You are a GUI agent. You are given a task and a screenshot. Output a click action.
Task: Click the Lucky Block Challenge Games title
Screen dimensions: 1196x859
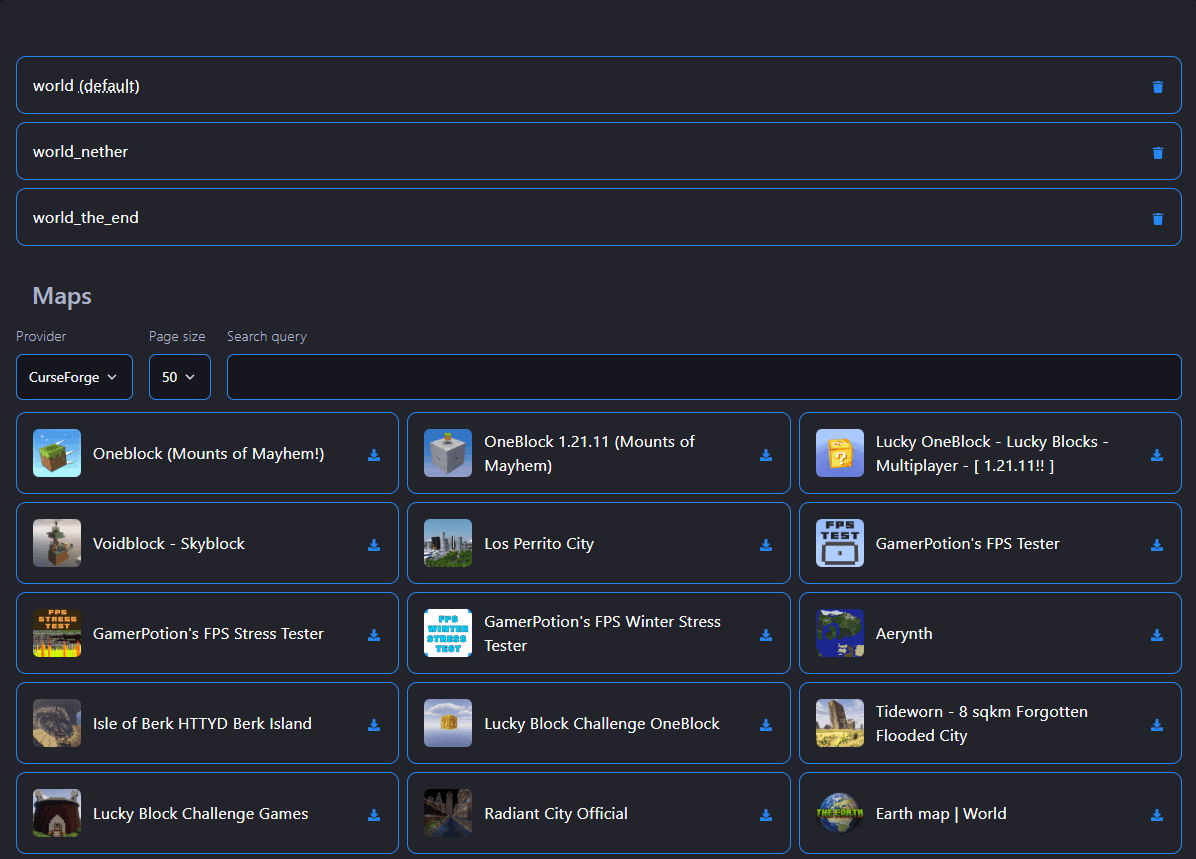pyautogui.click(x=201, y=813)
